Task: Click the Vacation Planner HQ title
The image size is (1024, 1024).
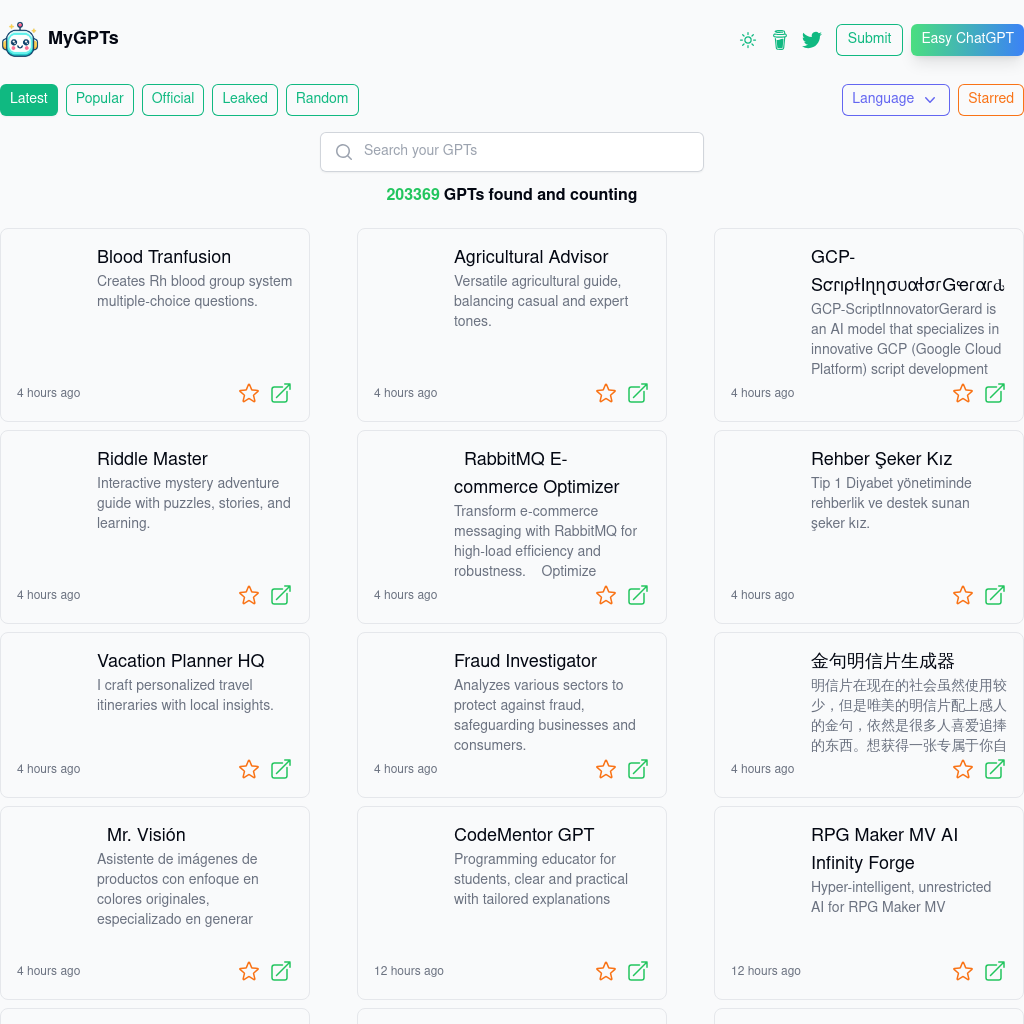Action: (181, 661)
